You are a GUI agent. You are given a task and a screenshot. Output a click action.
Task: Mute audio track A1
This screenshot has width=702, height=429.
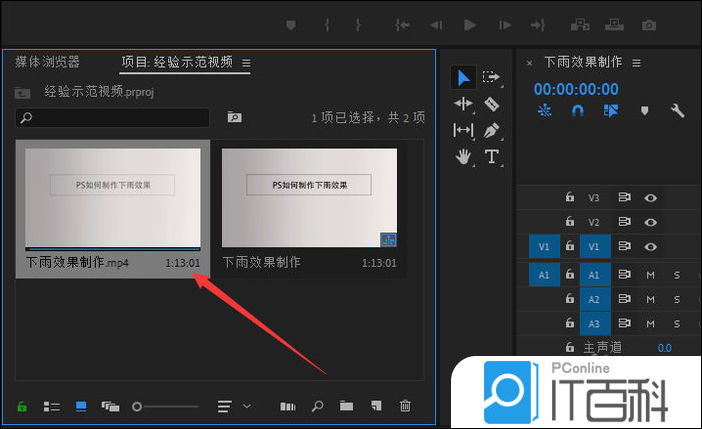[650, 273]
